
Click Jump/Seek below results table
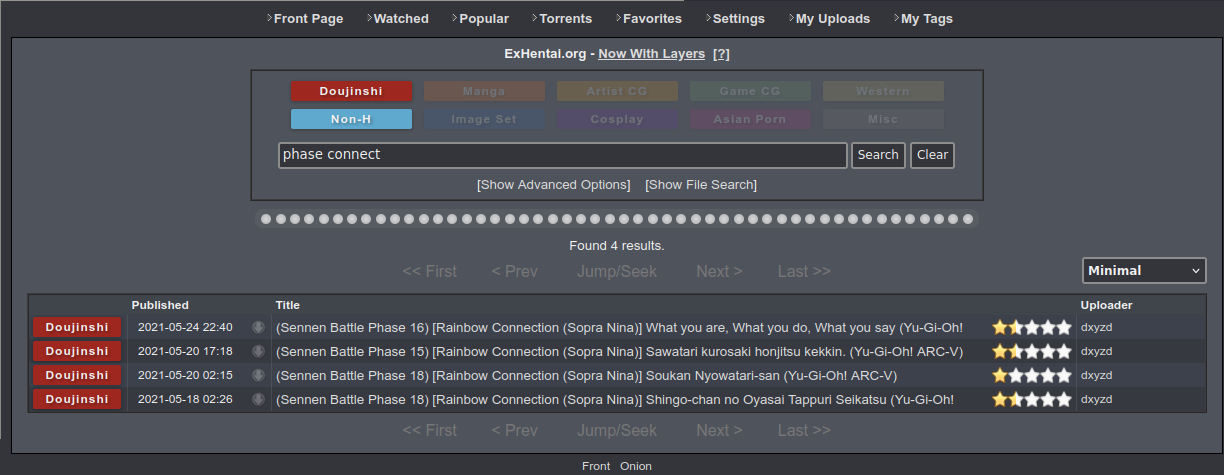[x=617, y=430]
